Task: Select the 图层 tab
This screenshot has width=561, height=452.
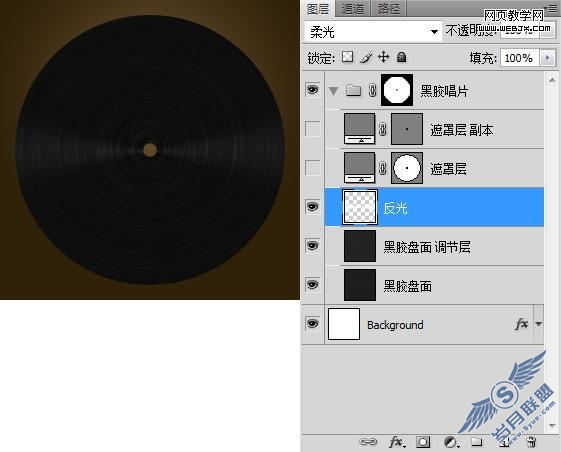Action: click(x=318, y=9)
